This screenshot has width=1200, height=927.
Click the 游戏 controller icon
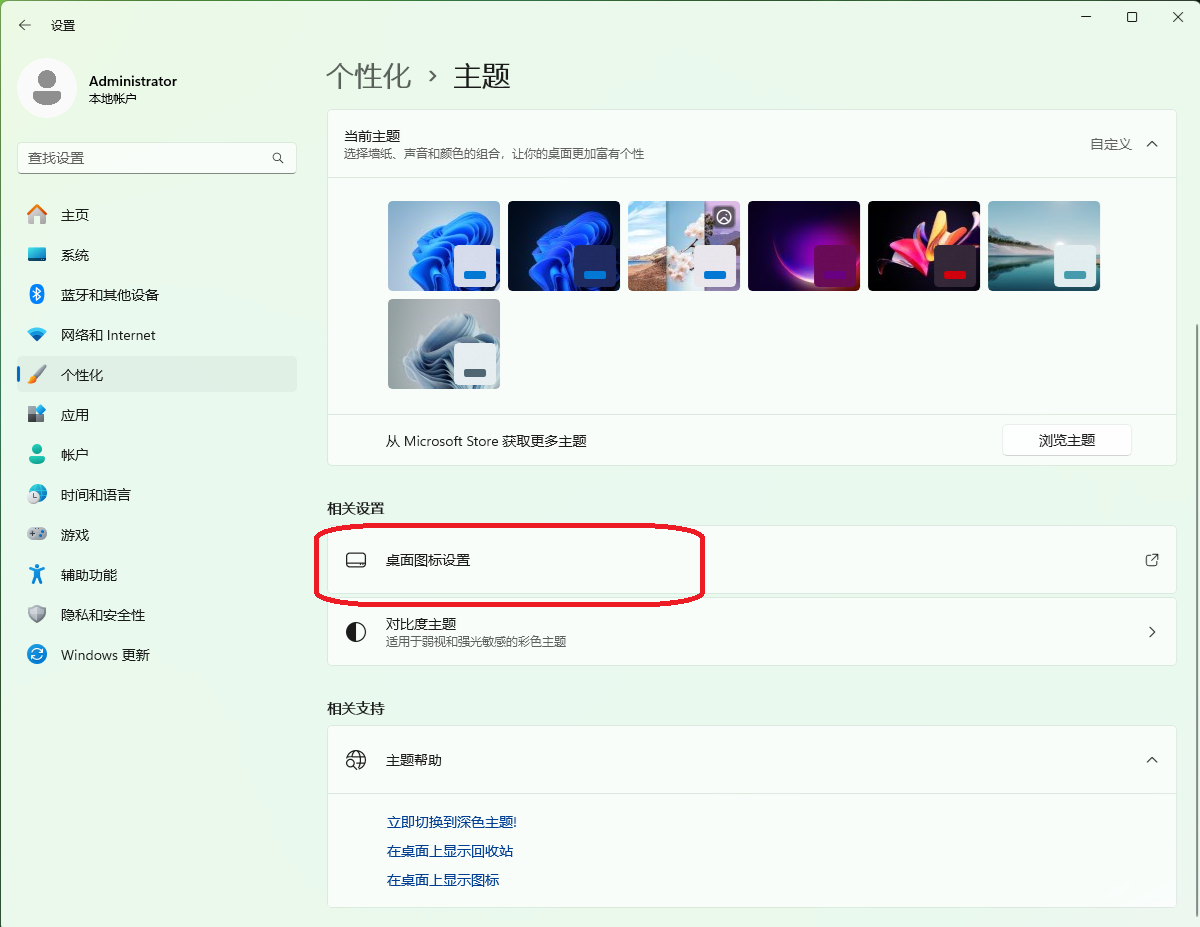[x=37, y=535]
